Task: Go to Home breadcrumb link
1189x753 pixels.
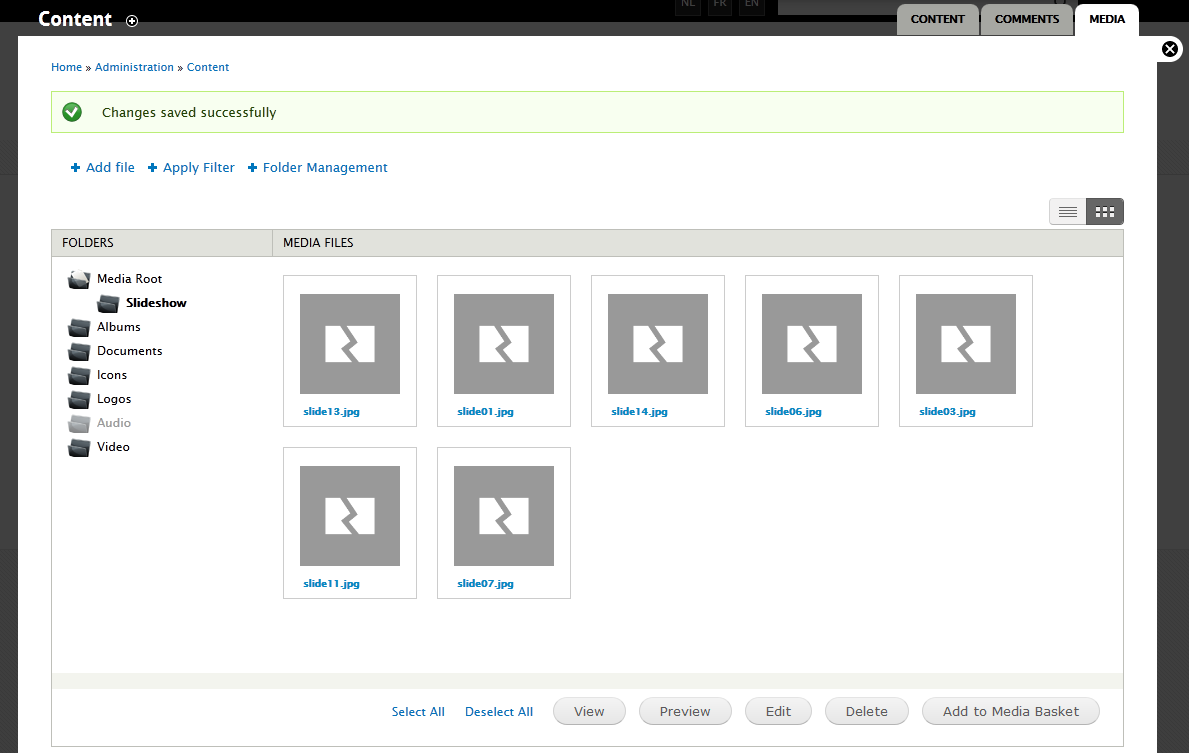Action: pos(66,67)
